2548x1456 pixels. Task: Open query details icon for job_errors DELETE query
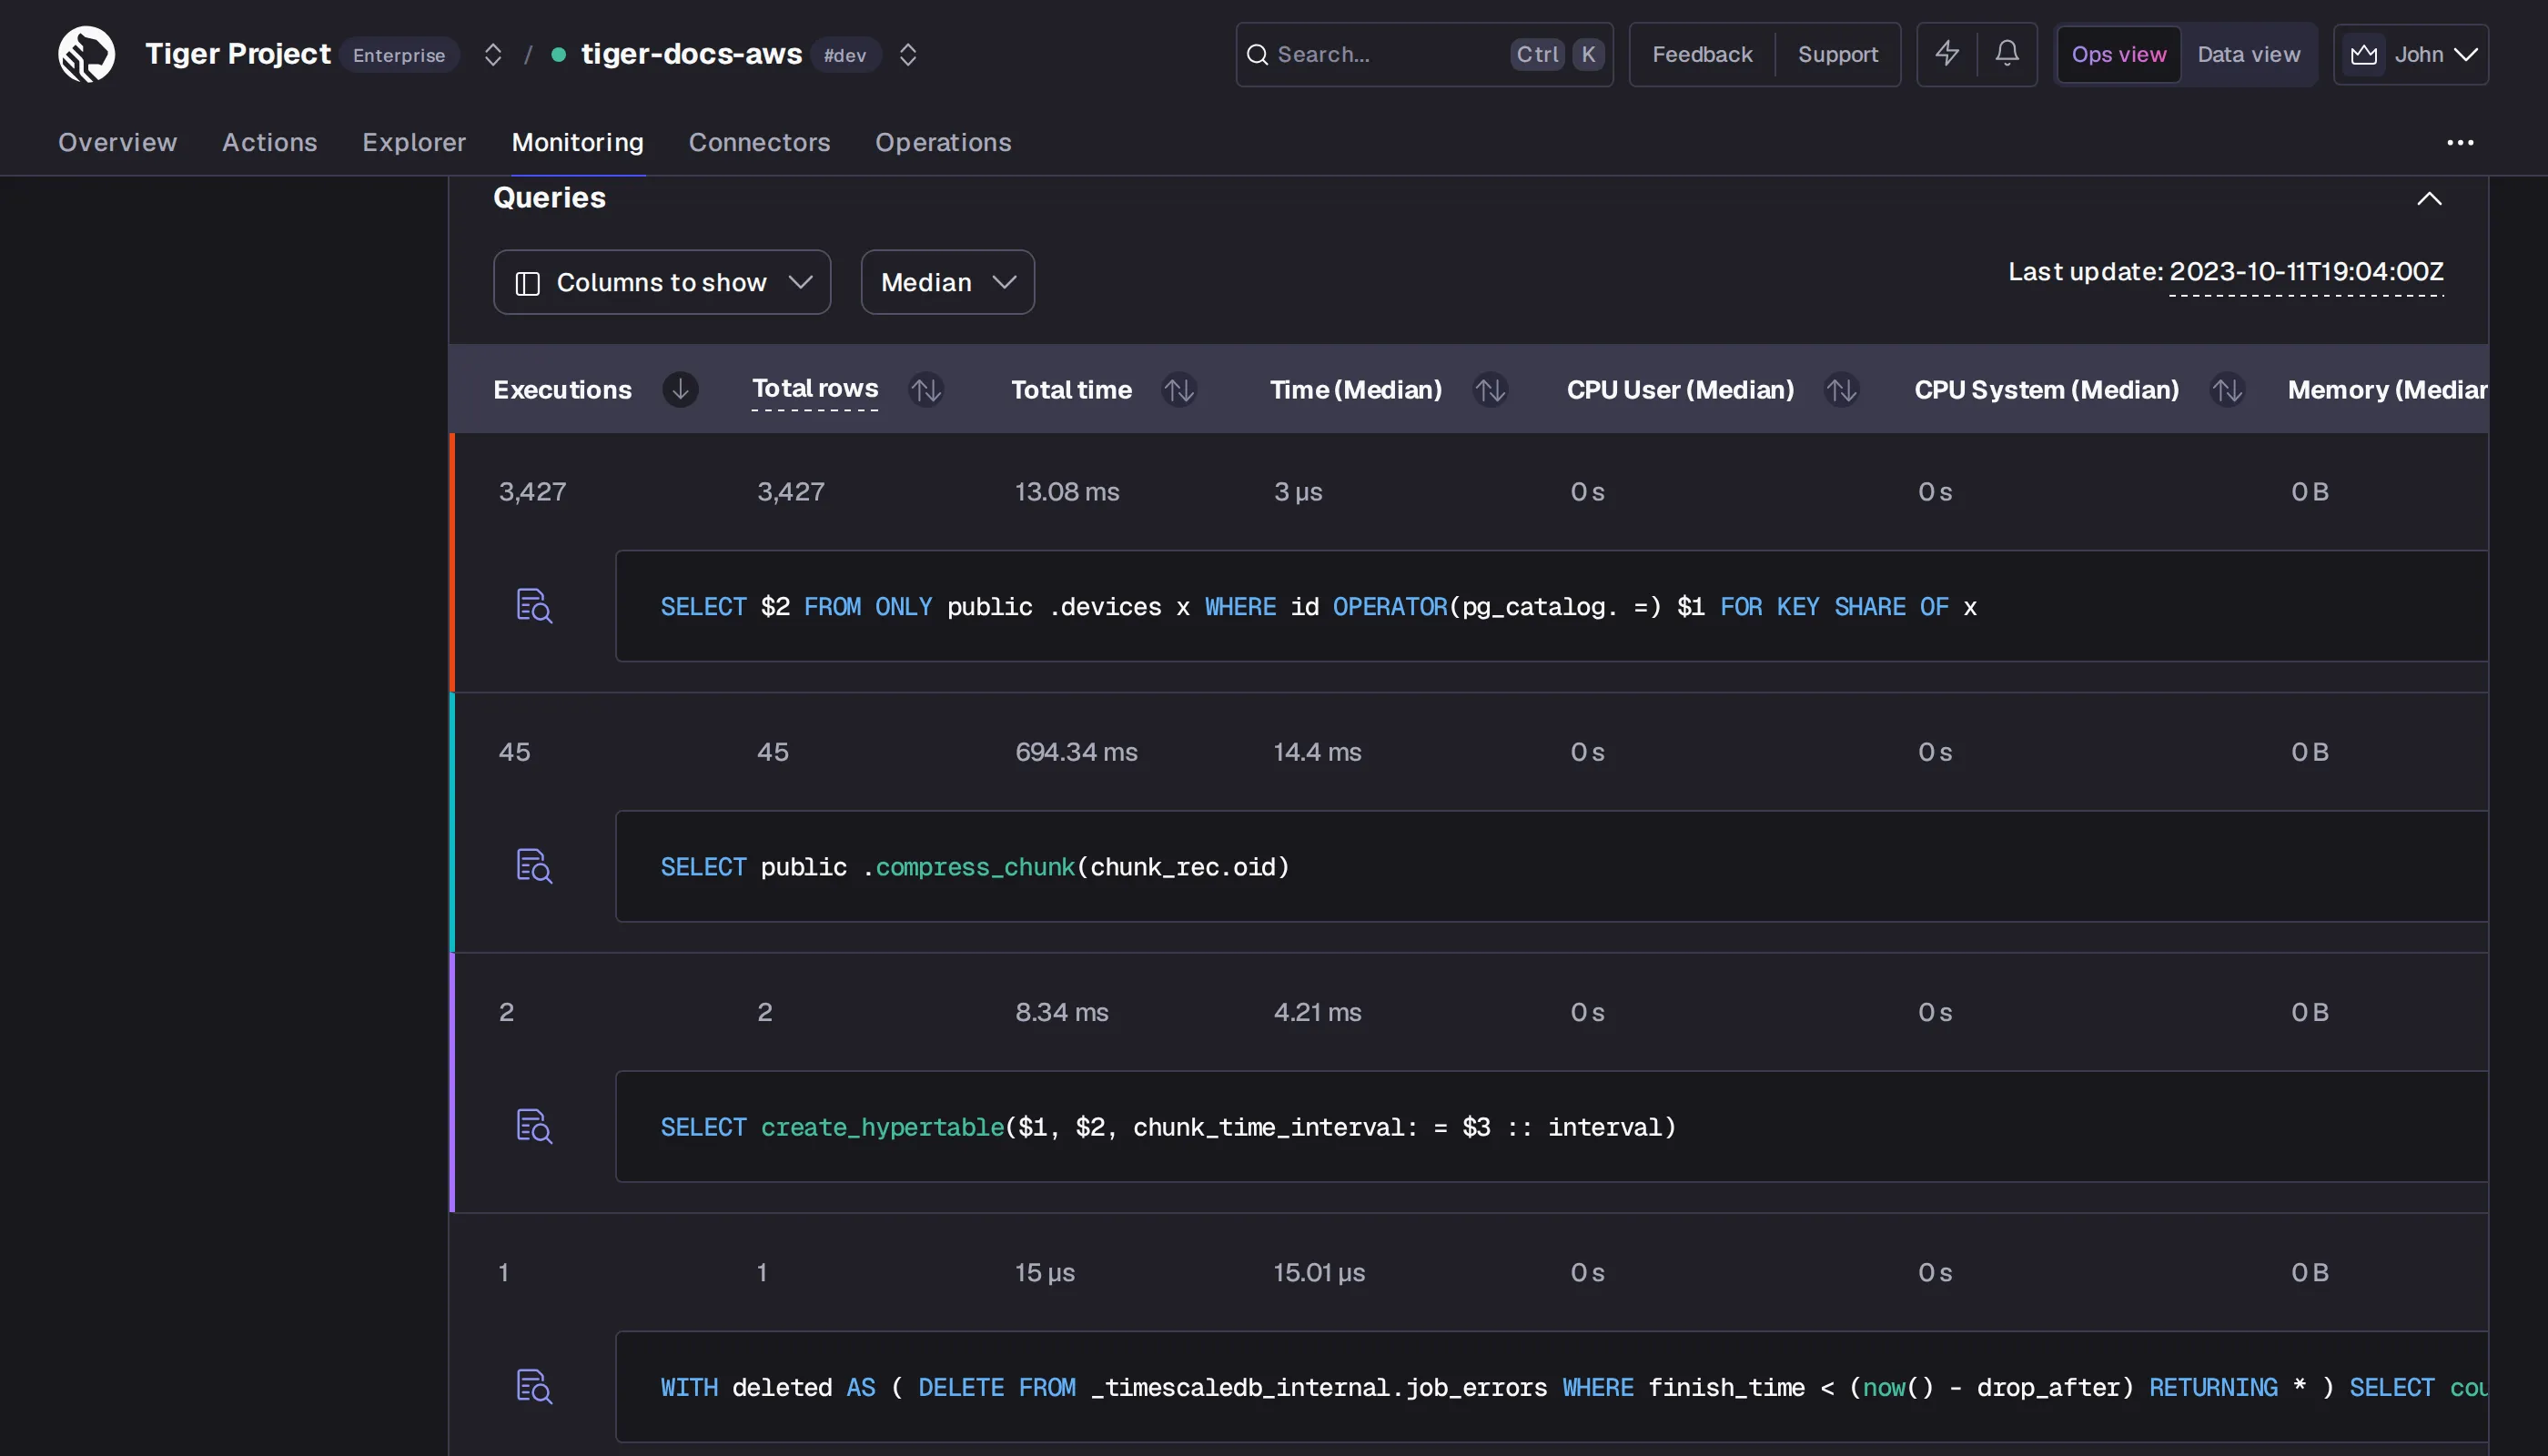533,1386
